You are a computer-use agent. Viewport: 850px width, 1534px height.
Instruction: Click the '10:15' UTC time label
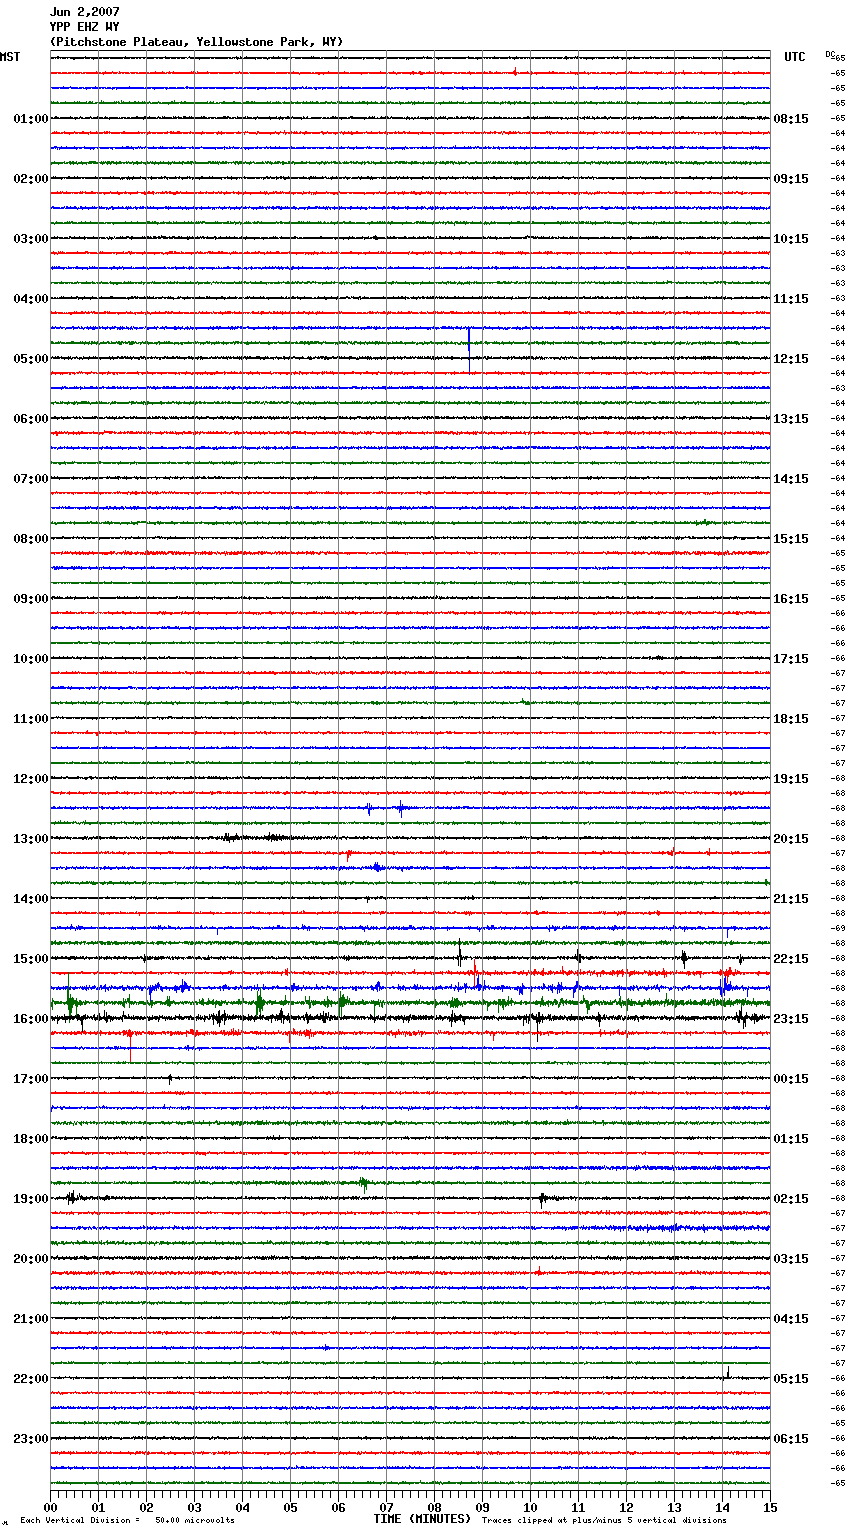coord(791,239)
